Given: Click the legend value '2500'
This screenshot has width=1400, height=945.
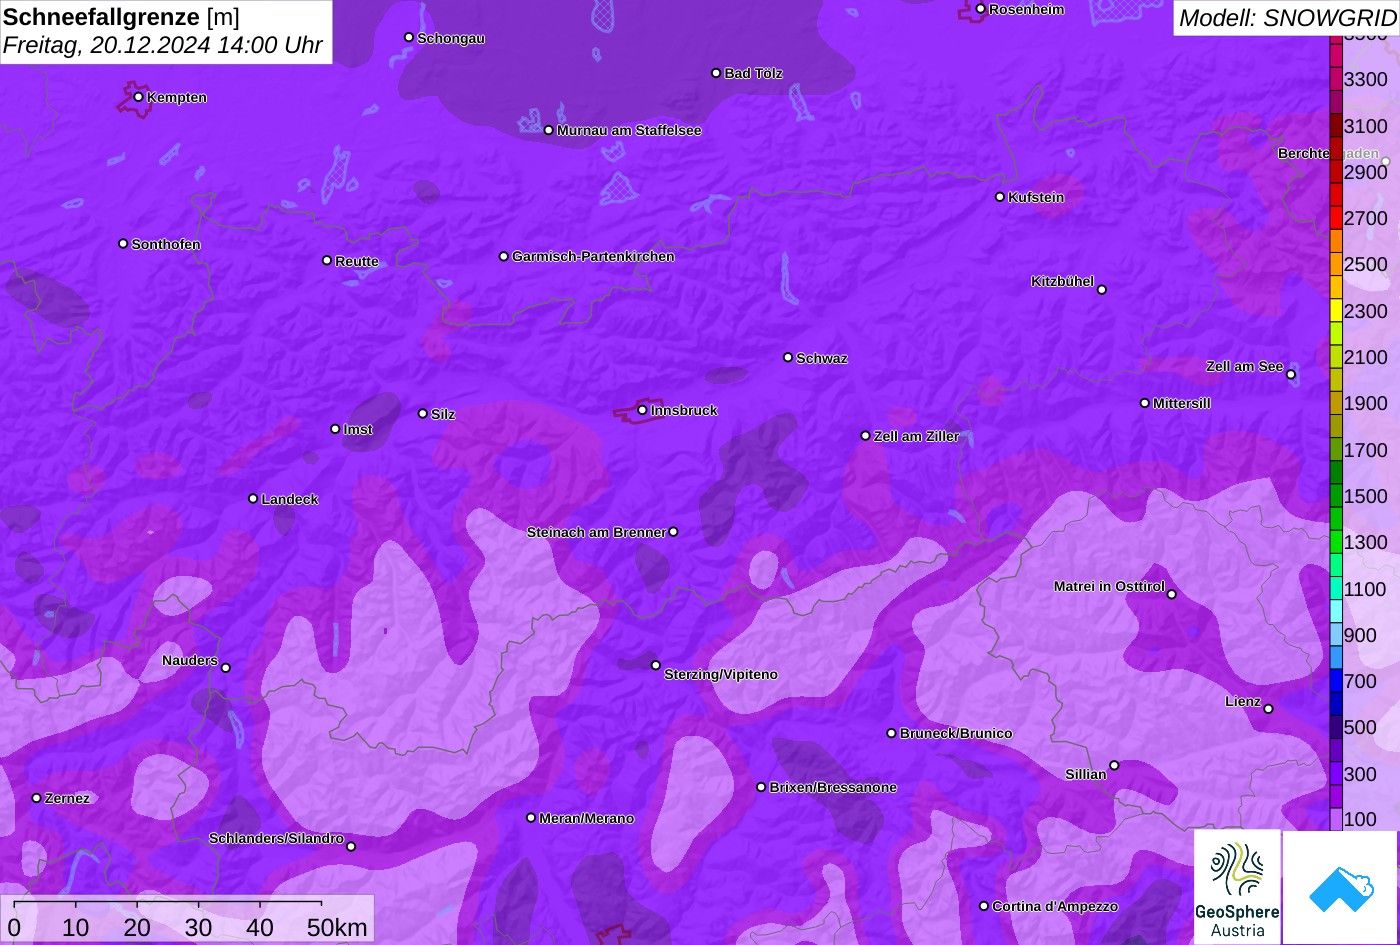Looking at the screenshot, I should 1366,264.
